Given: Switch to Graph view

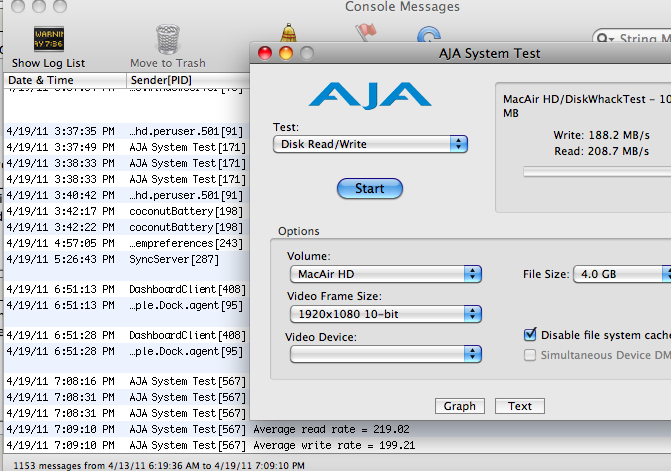Looking at the screenshot, I should (460, 406).
